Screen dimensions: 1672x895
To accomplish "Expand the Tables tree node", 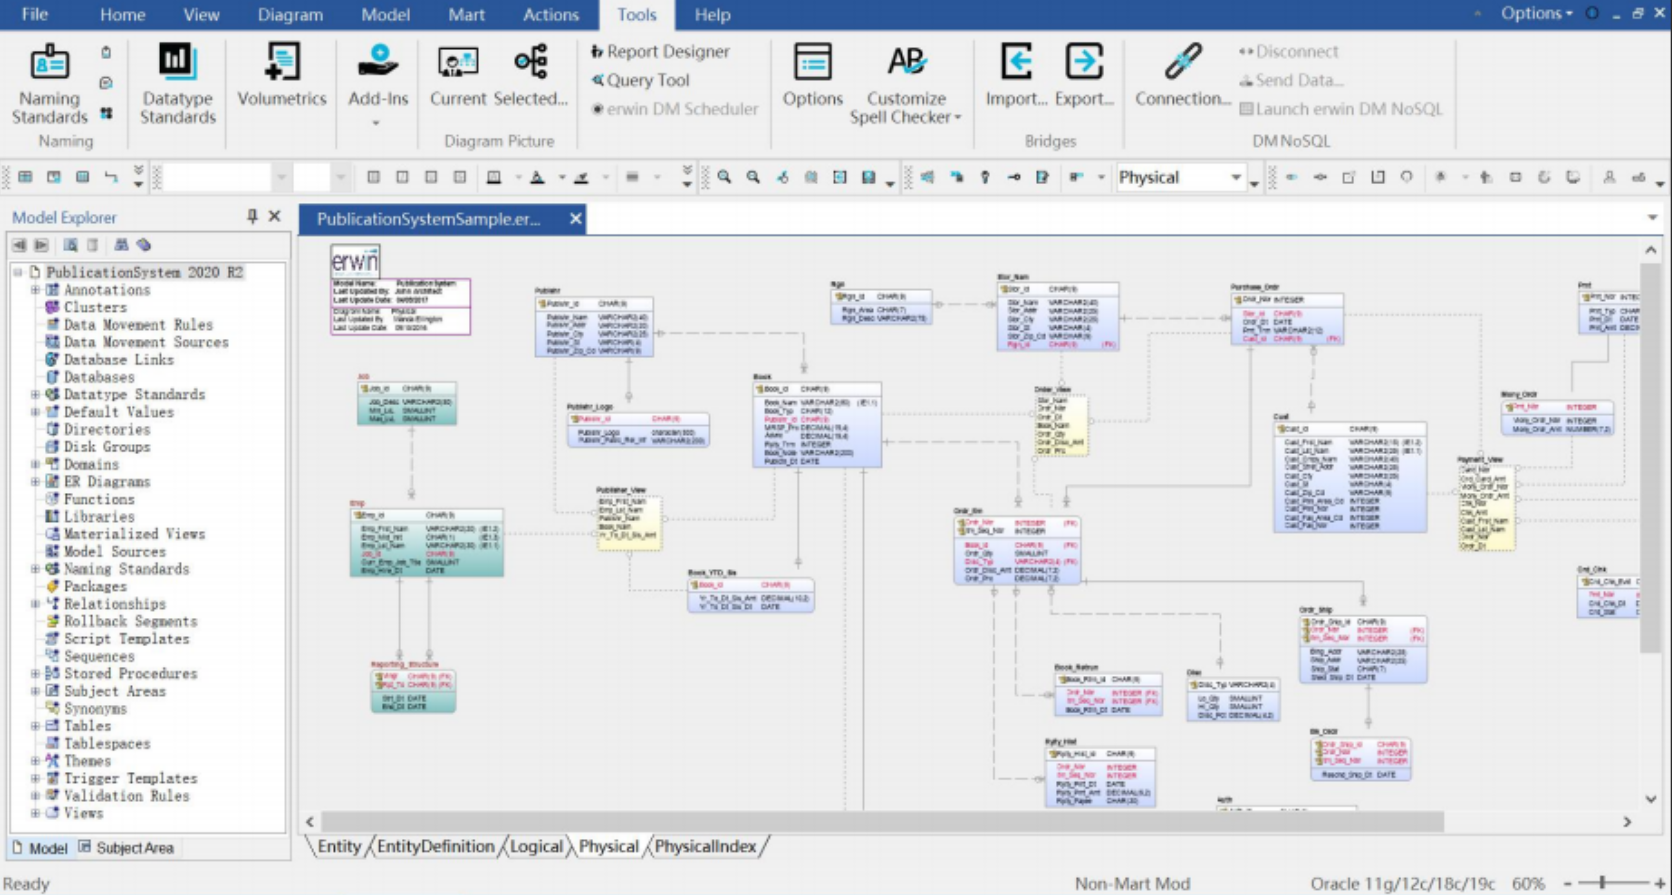I will click(35, 725).
